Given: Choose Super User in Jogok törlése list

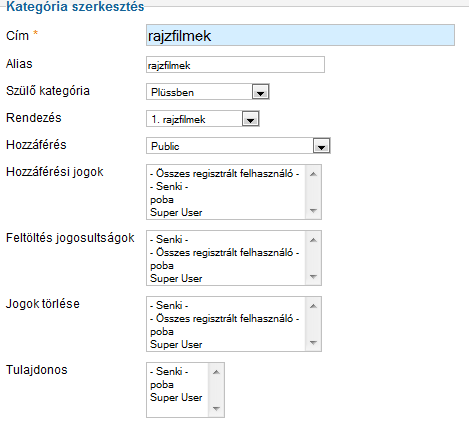Looking at the screenshot, I should point(176,344).
